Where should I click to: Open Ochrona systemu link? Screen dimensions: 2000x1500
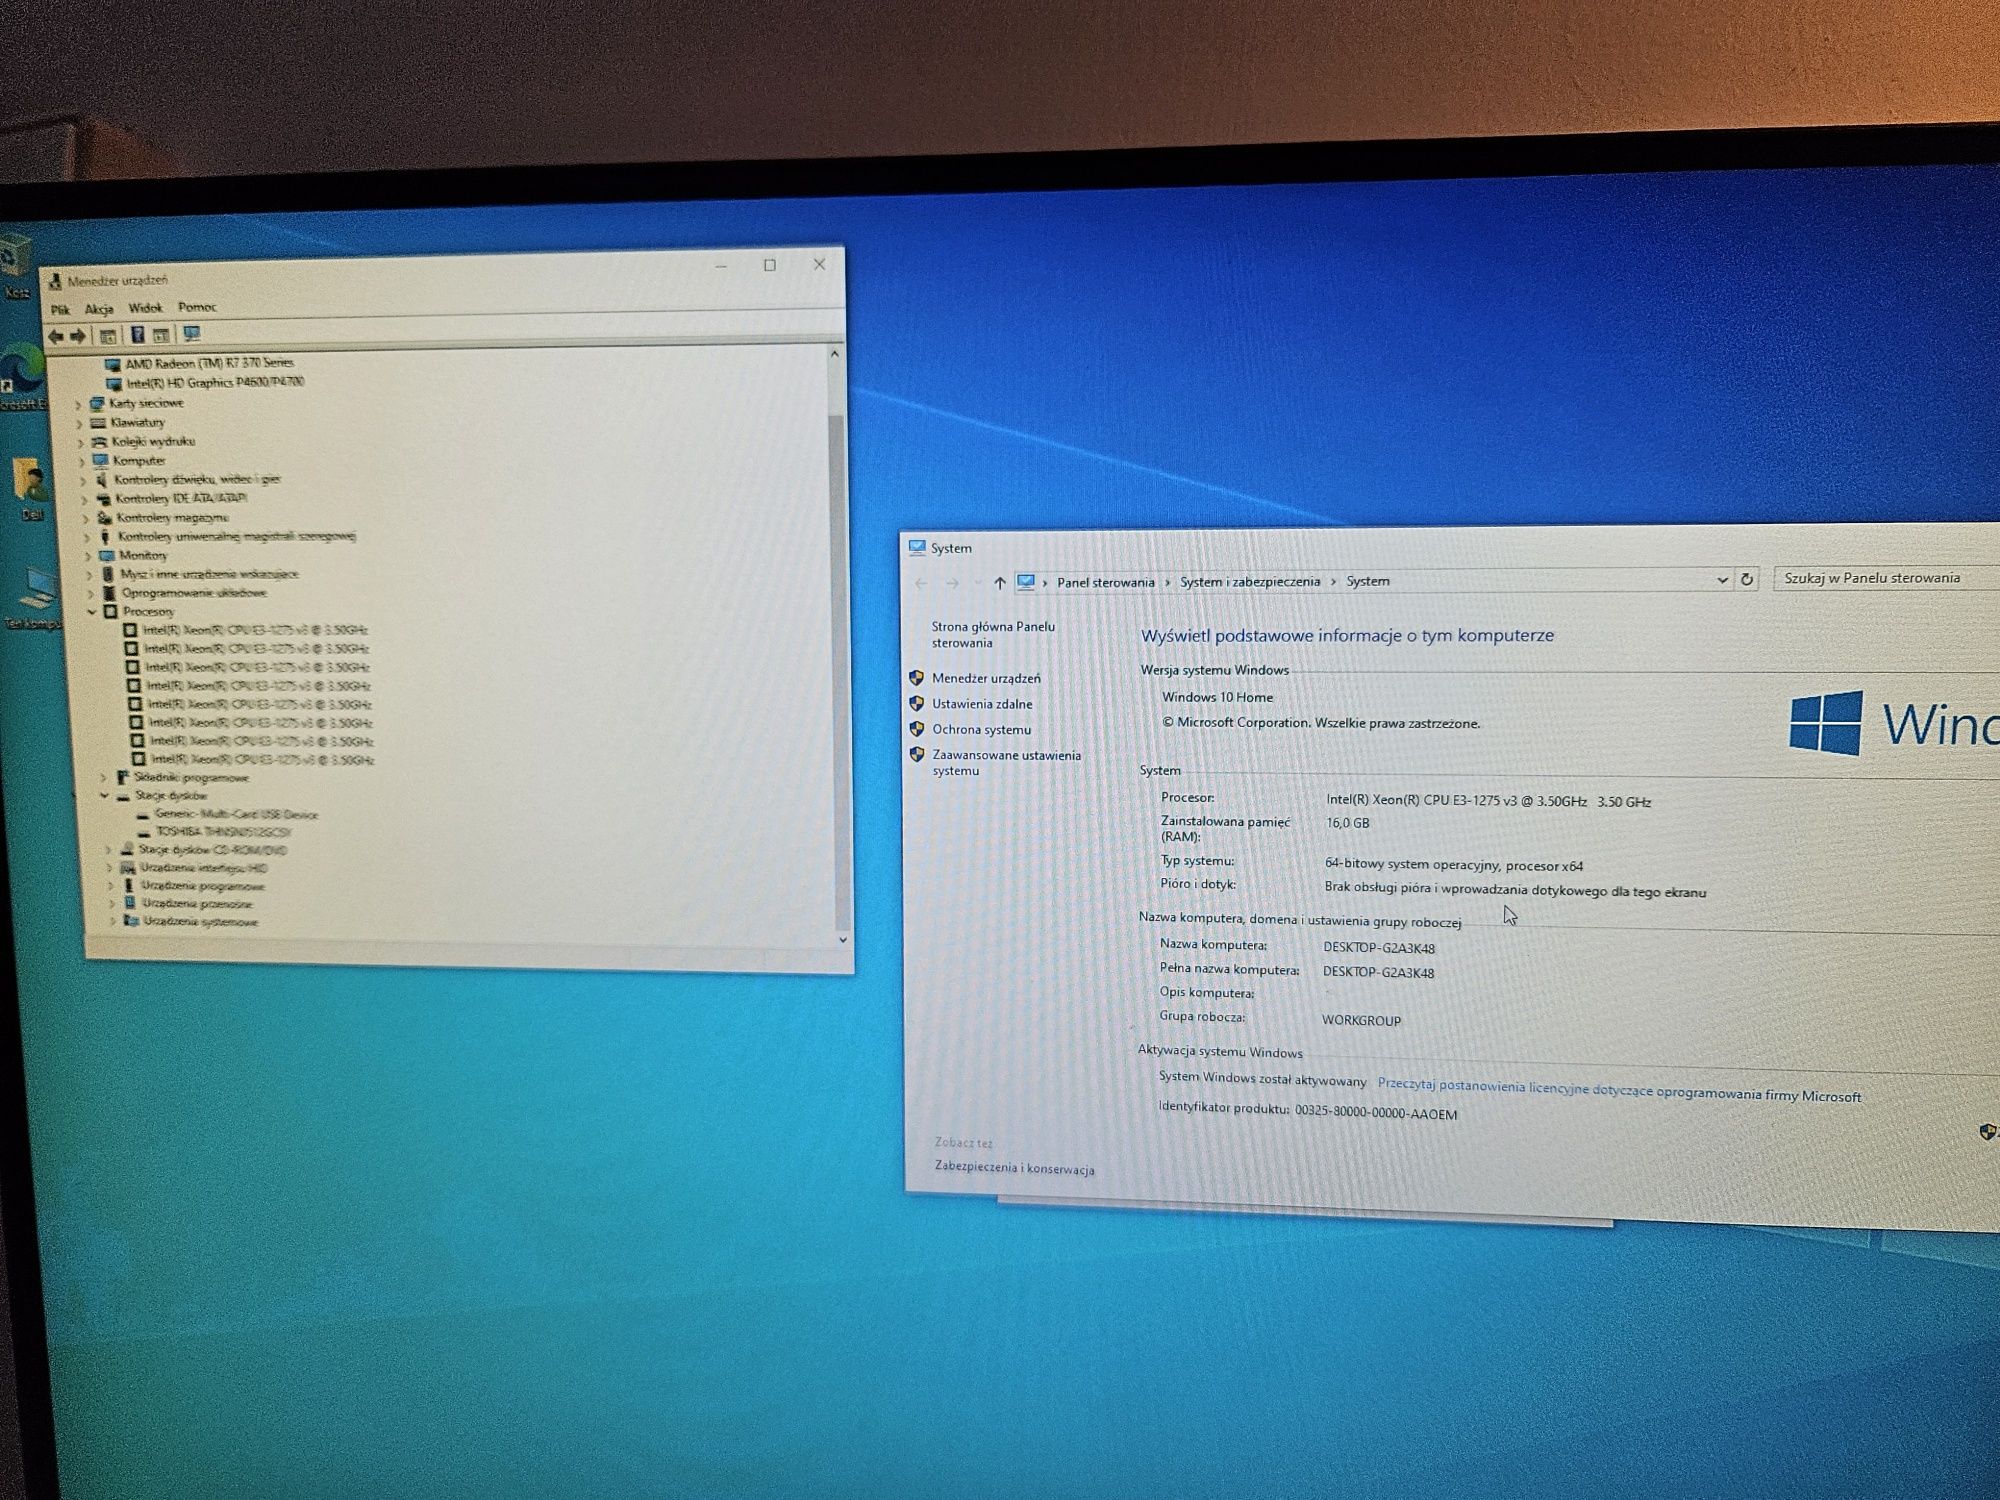(981, 730)
